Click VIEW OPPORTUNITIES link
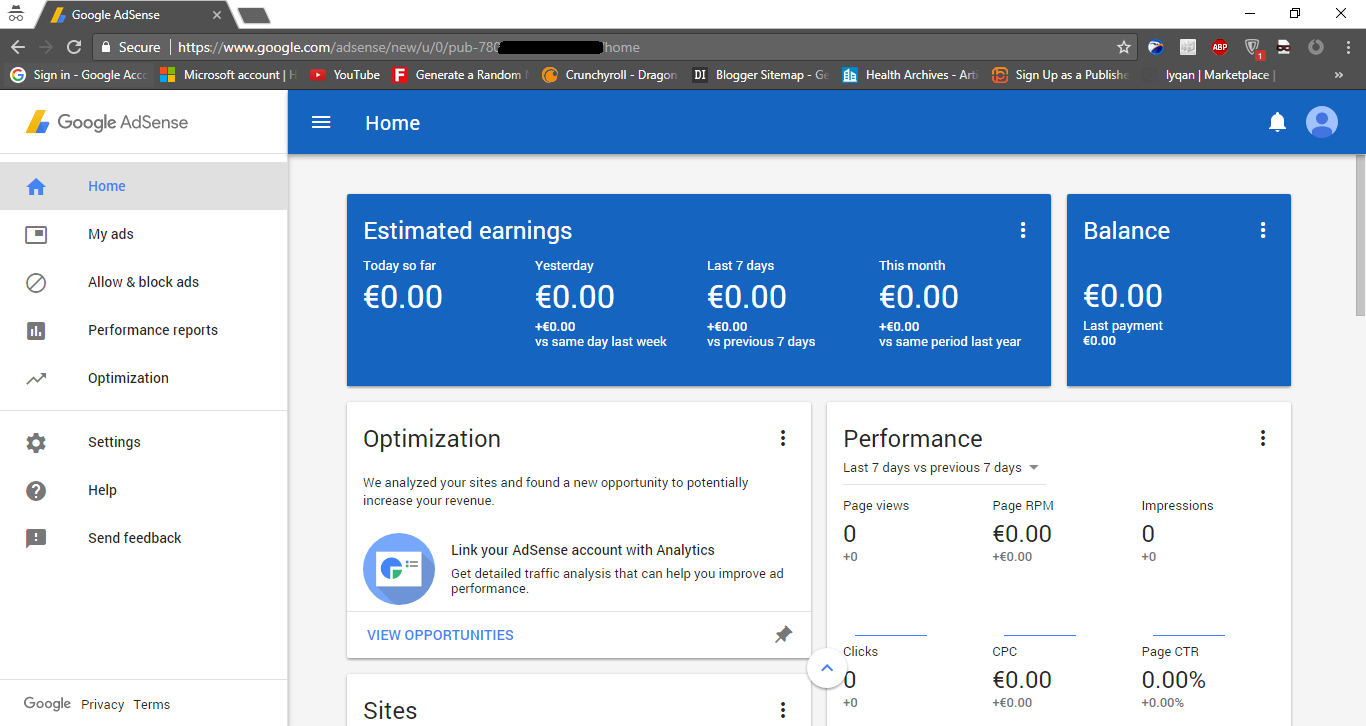This screenshot has width=1366, height=726. [440, 635]
